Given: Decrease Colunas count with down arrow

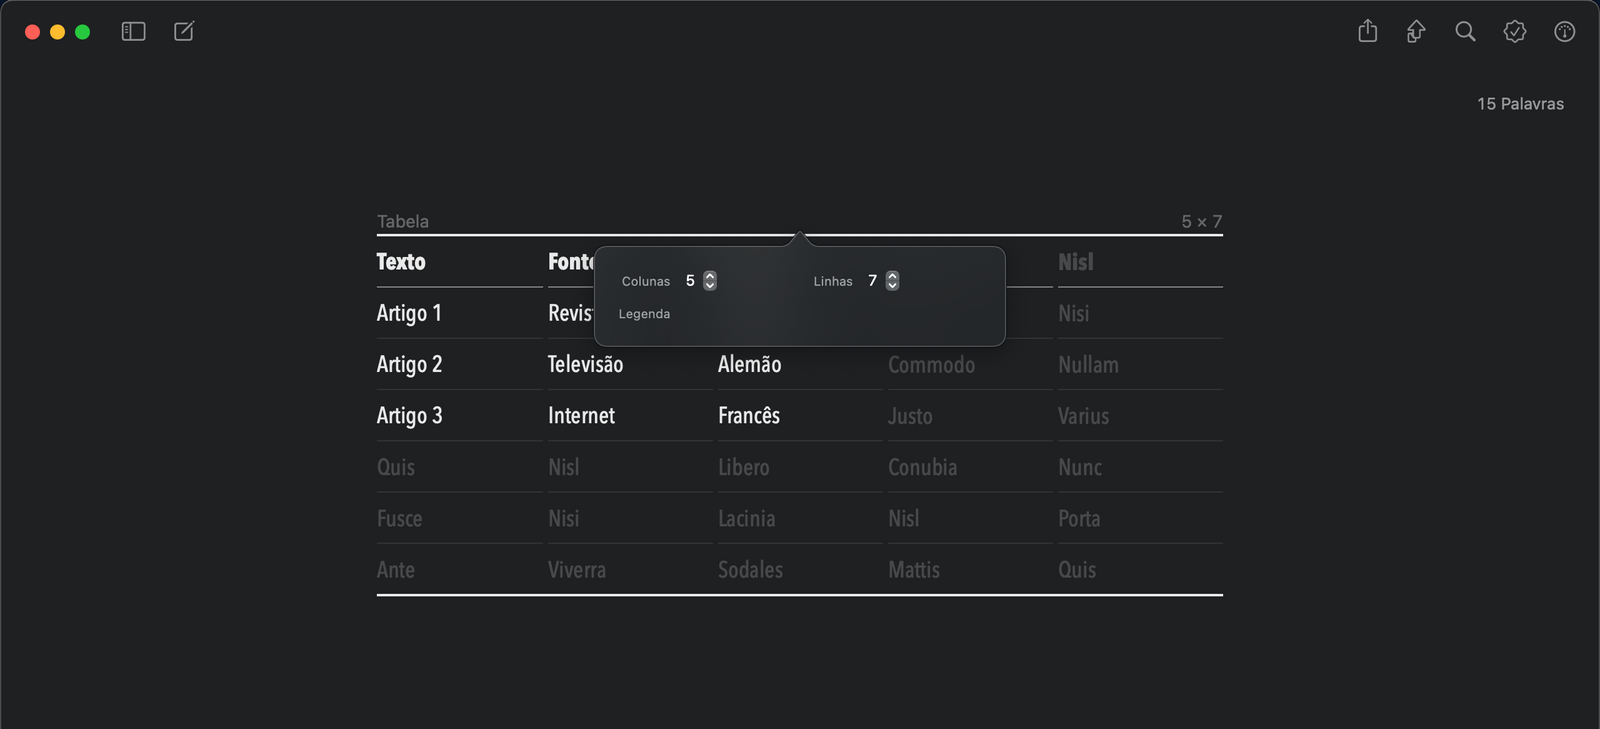Looking at the screenshot, I should coord(710,286).
